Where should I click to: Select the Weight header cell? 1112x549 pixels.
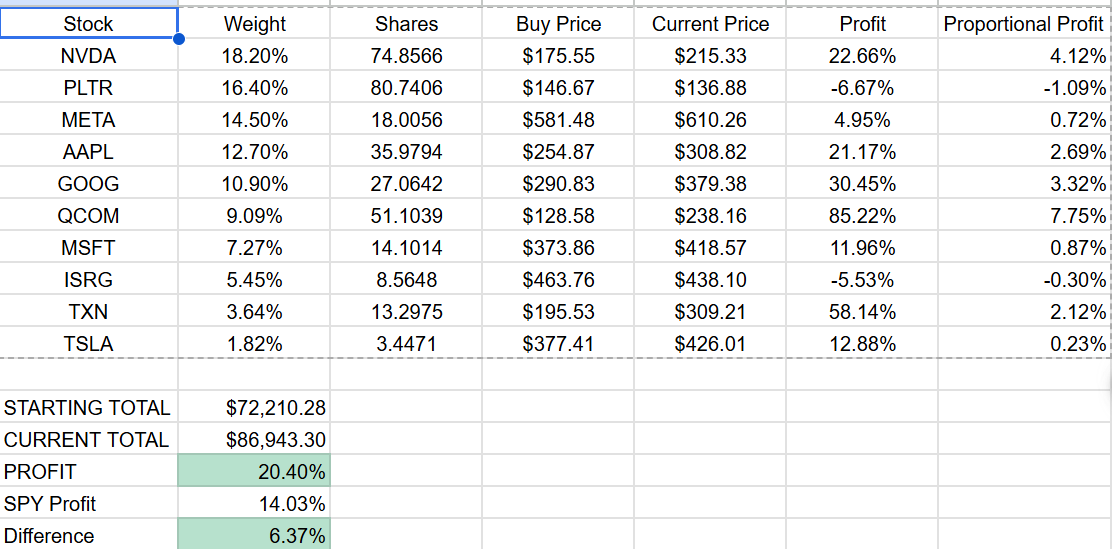pos(255,23)
